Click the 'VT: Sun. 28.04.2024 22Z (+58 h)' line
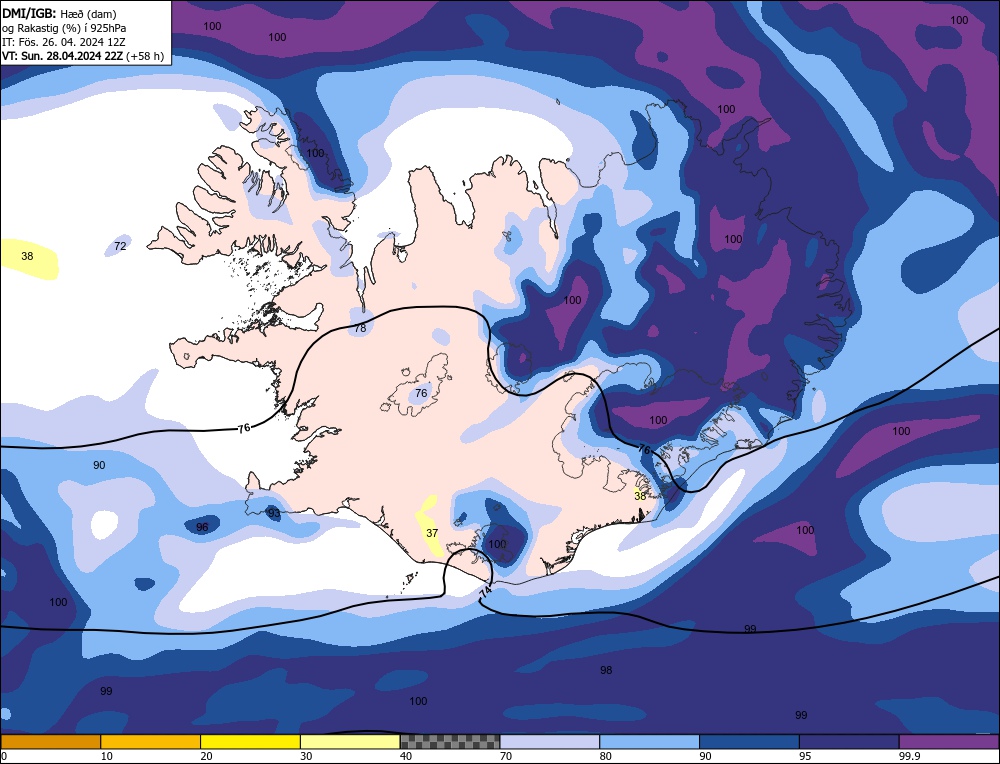The width and height of the screenshot is (1000, 764). click(83, 56)
